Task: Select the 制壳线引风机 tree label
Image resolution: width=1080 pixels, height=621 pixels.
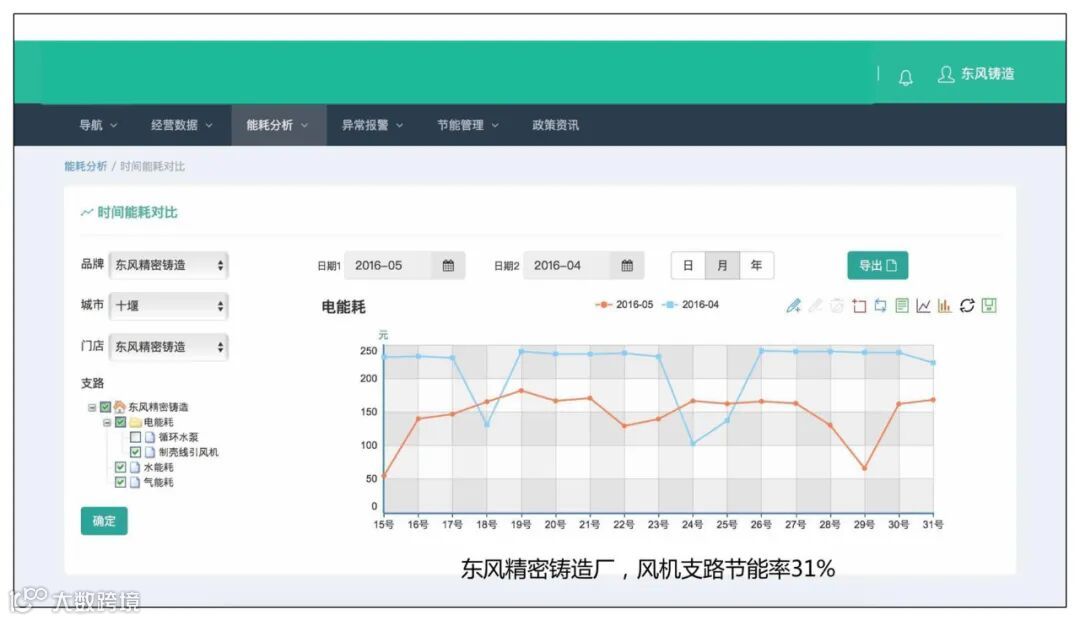Action: pyautogui.click(x=188, y=452)
